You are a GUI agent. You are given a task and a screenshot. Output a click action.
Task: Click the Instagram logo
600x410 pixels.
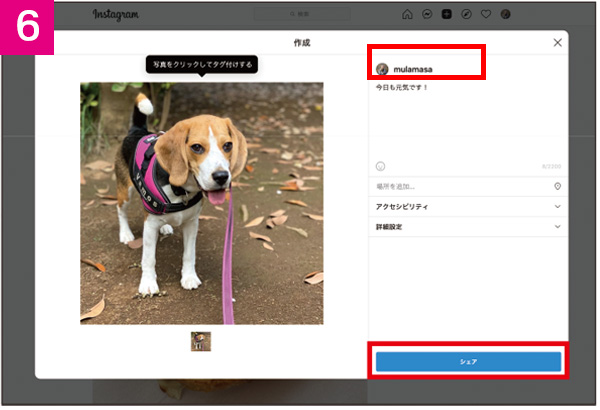[x=116, y=15]
